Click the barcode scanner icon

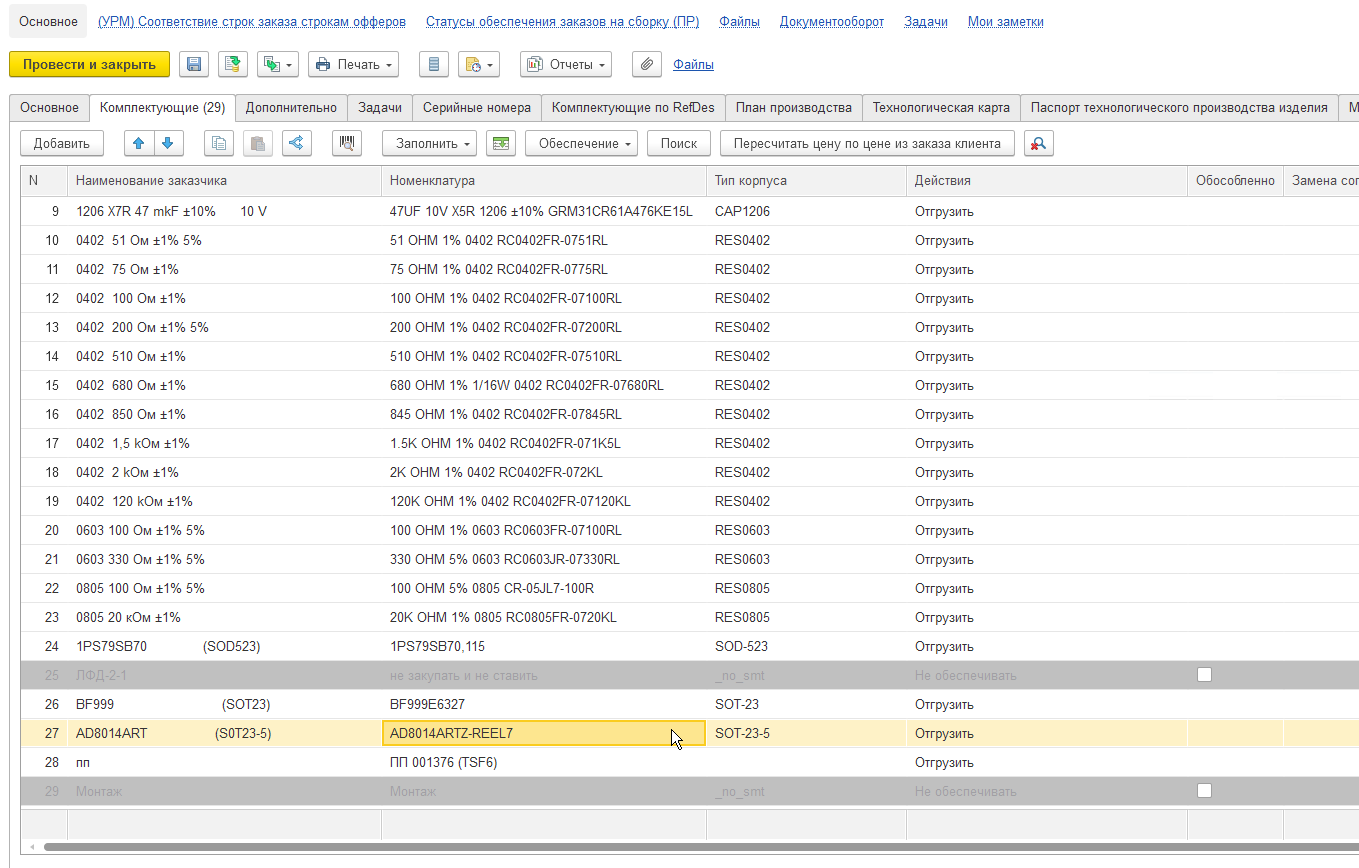[x=347, y=143]
